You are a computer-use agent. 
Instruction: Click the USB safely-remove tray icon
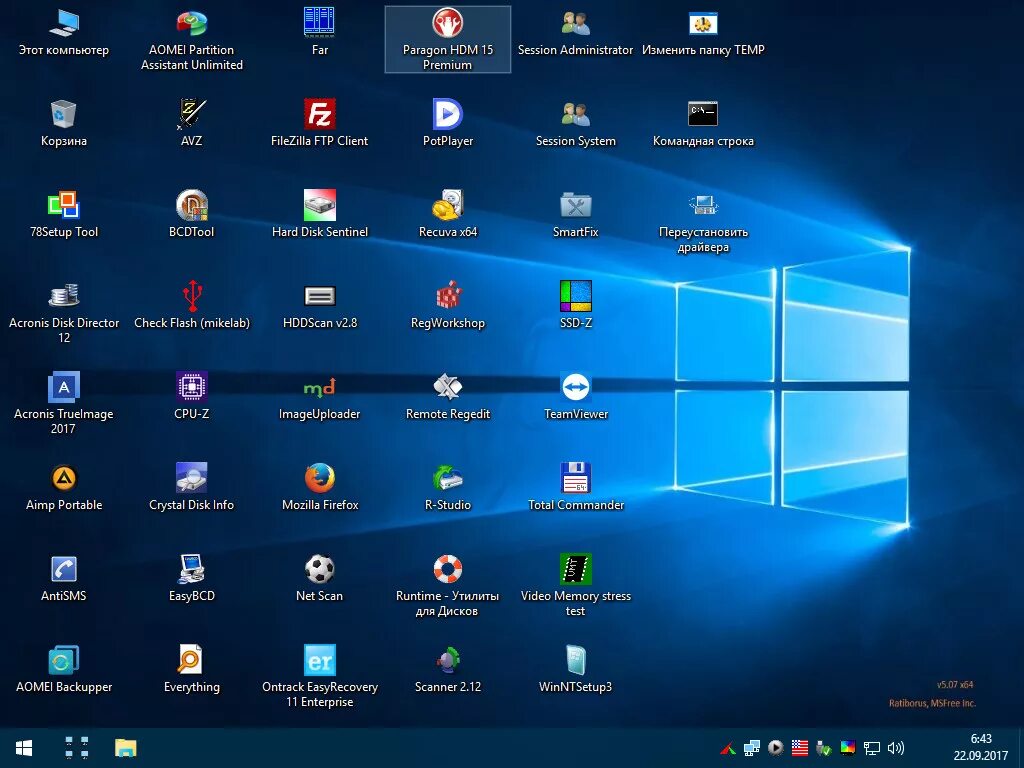pos(824,748)
